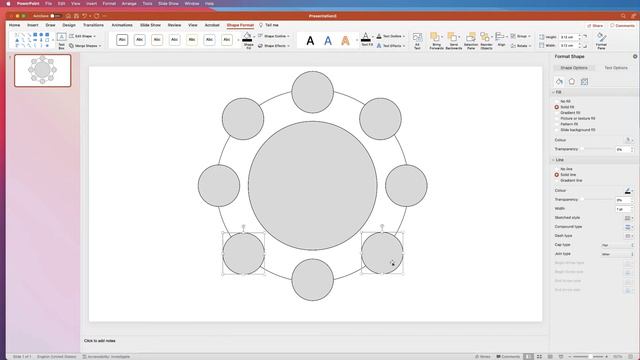Select the orange WordArt style A

345,40
